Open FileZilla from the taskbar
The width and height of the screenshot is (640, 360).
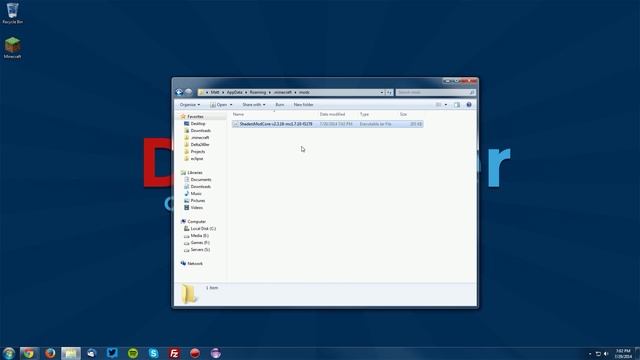pyautogui.click(x=174, y=353)
